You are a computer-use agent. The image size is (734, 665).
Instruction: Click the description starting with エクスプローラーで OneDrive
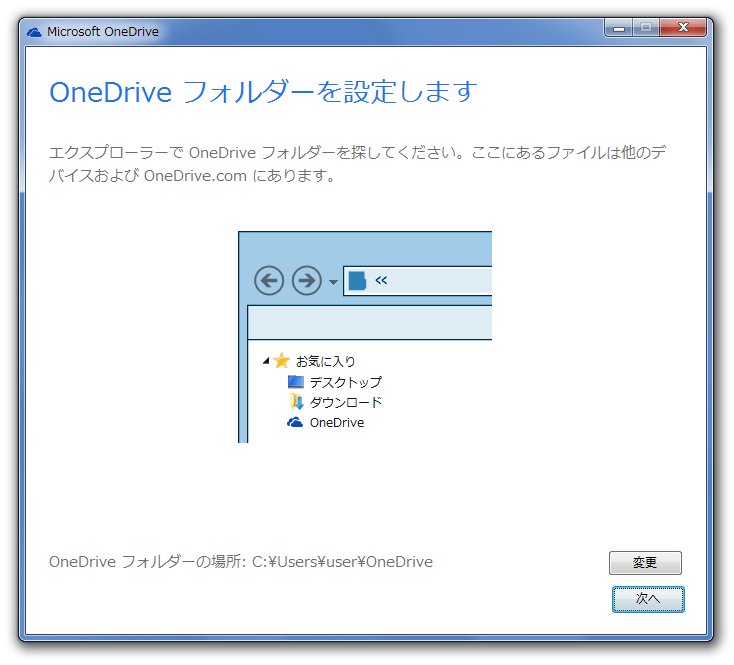click(x=357, y=164)
